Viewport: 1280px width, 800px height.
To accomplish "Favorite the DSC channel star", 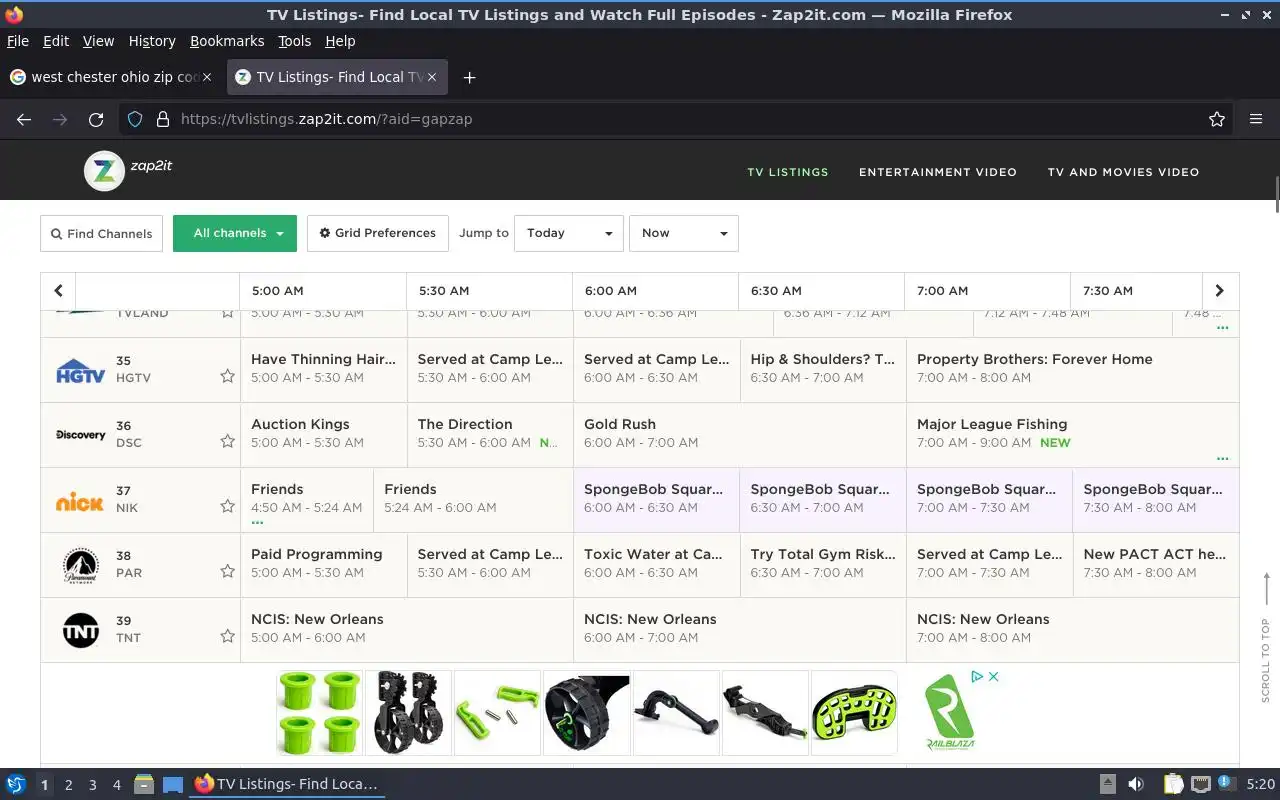I will (227, 441).
